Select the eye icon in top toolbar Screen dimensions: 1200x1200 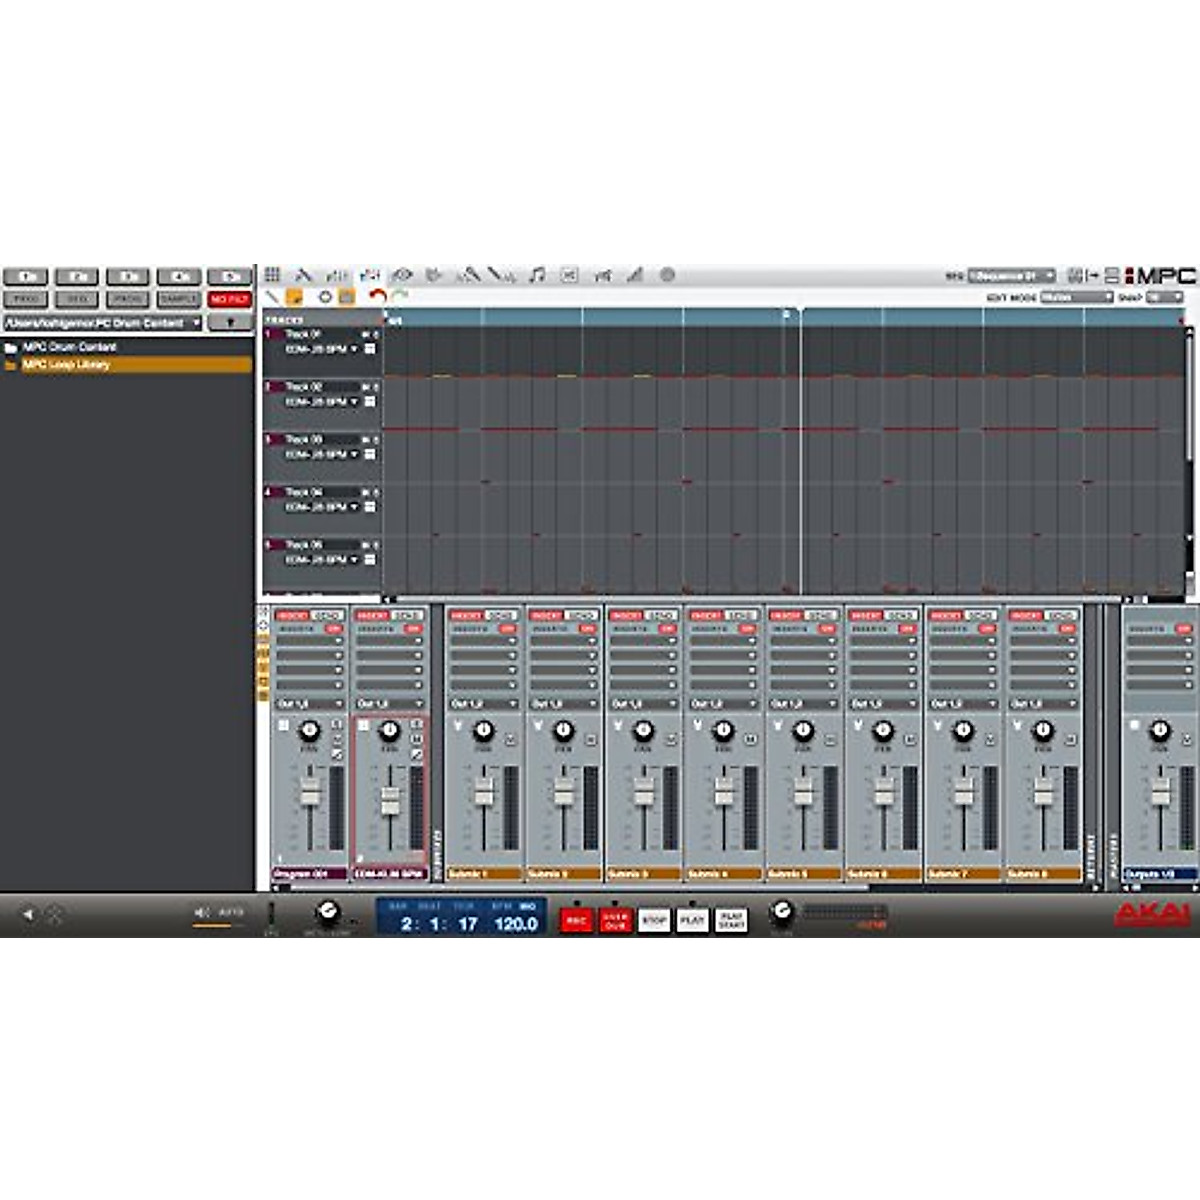pos(402,275)
